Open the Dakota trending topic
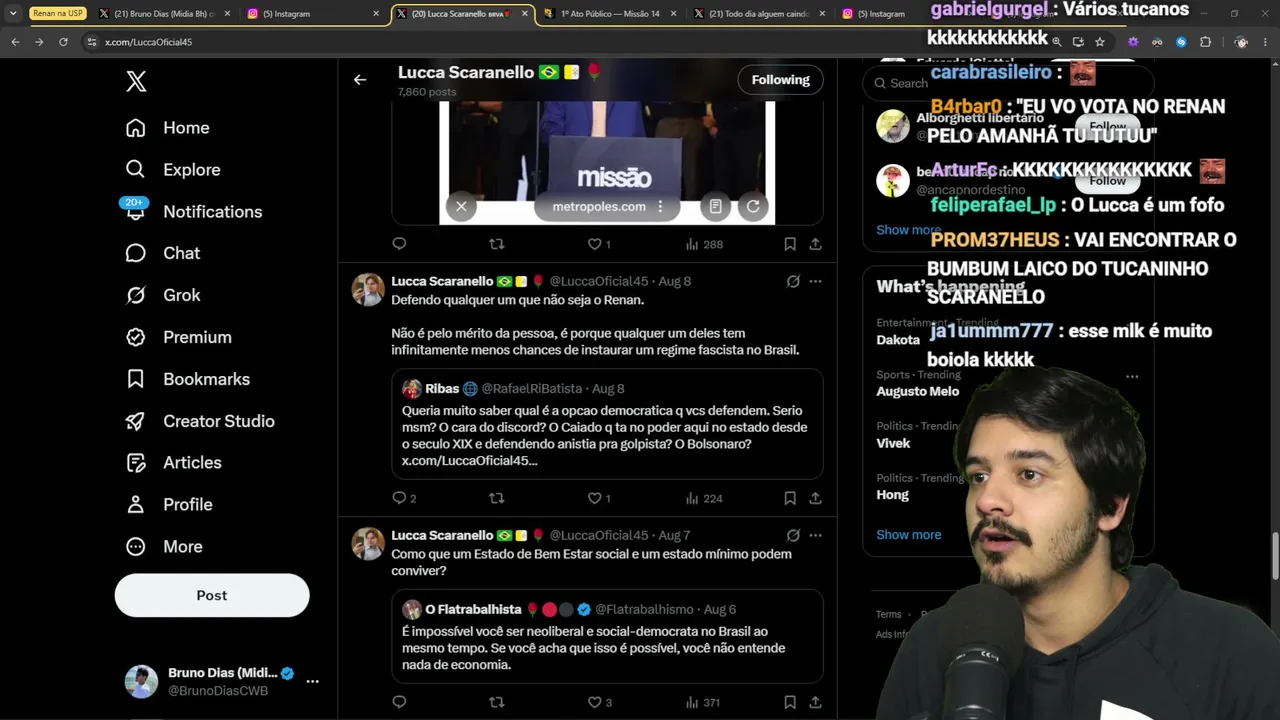 click(898, 340)
